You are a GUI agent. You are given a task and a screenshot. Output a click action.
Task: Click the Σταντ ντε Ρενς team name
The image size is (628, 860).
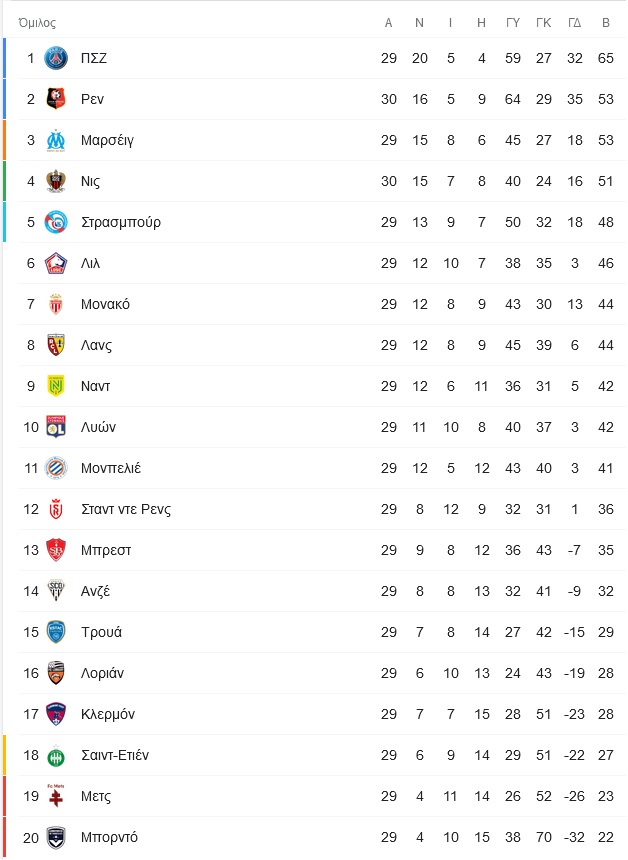pos(126,509)
